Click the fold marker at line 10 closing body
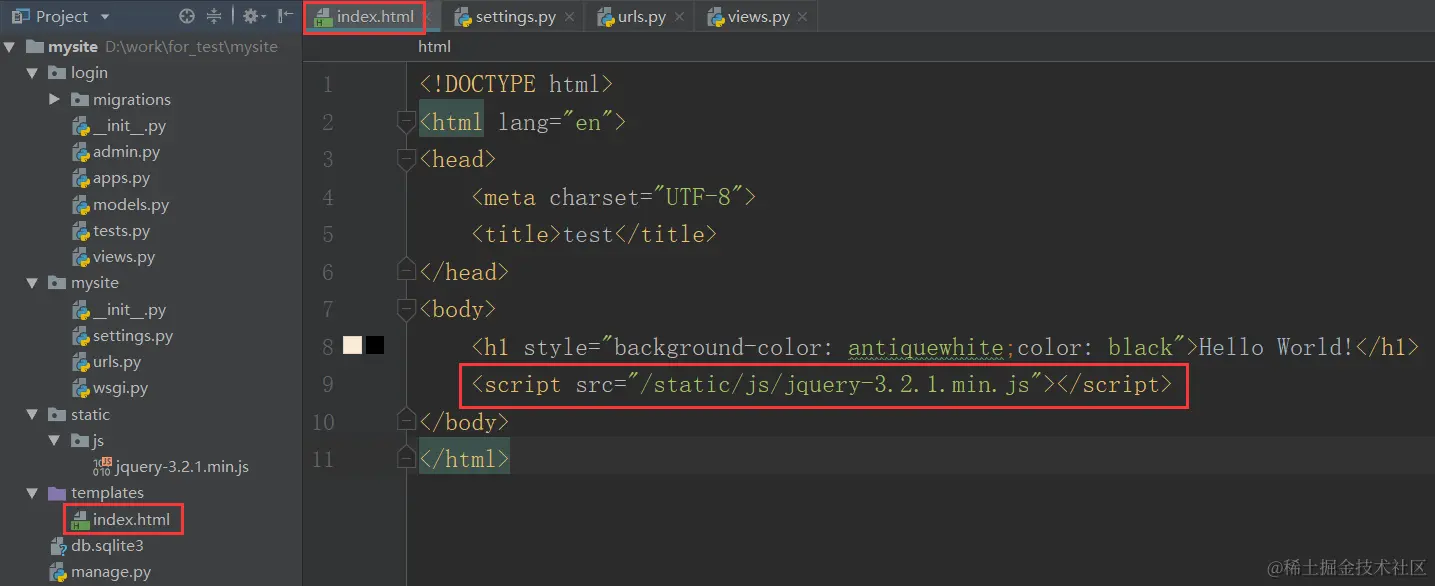This screenshot has width=1435, height=586. [406, 420]
